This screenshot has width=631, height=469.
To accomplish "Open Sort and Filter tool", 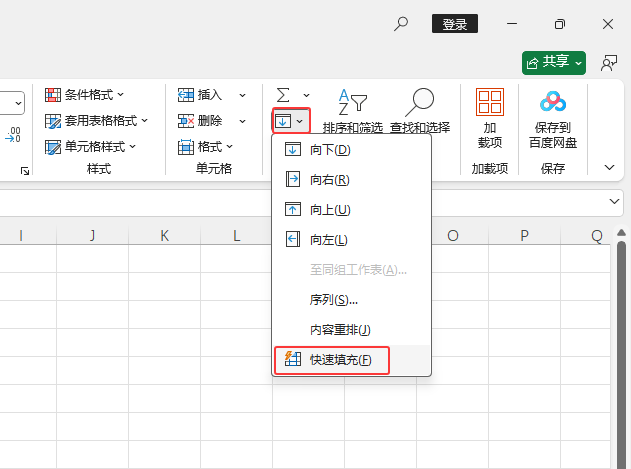I will tap(352, 110).
